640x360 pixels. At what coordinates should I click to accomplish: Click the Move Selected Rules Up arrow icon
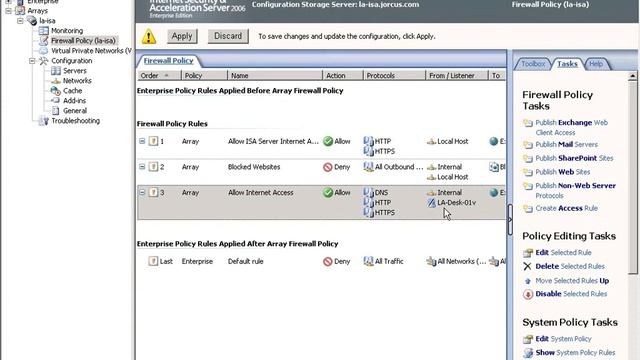click(x=528, y=281)
